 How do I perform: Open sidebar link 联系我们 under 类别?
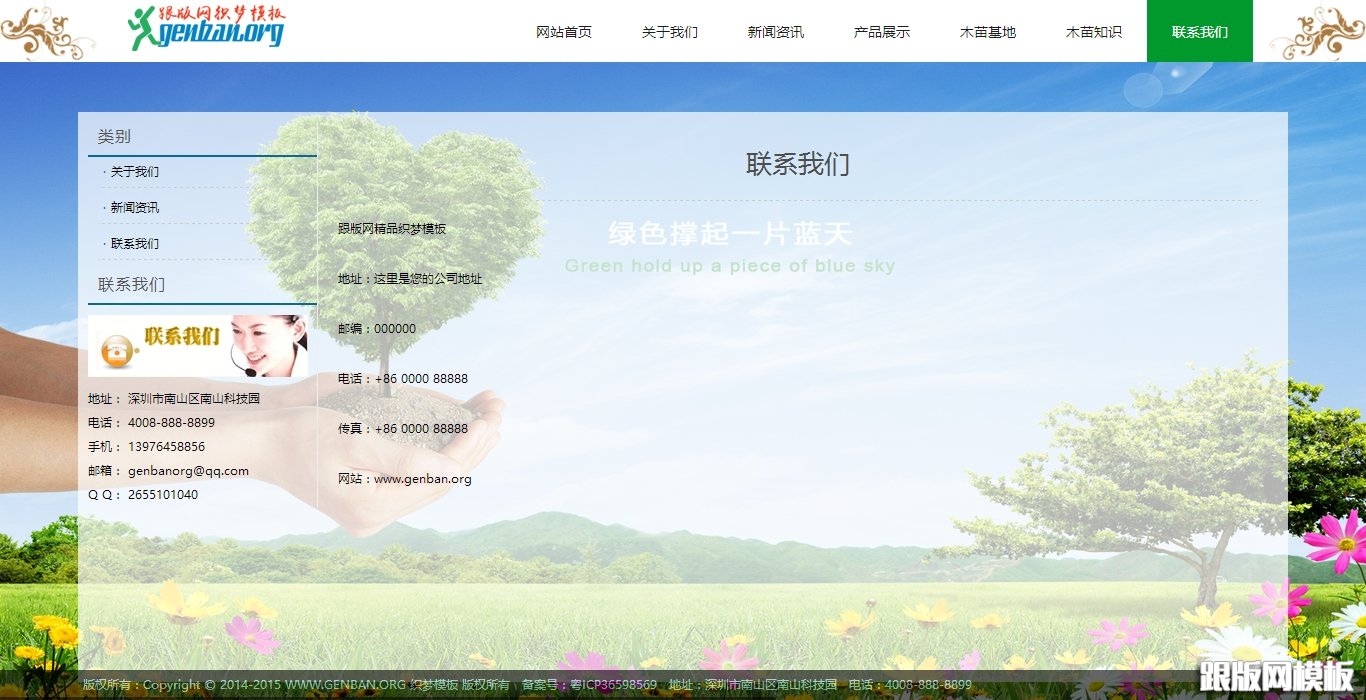click(x=134, y=244)
